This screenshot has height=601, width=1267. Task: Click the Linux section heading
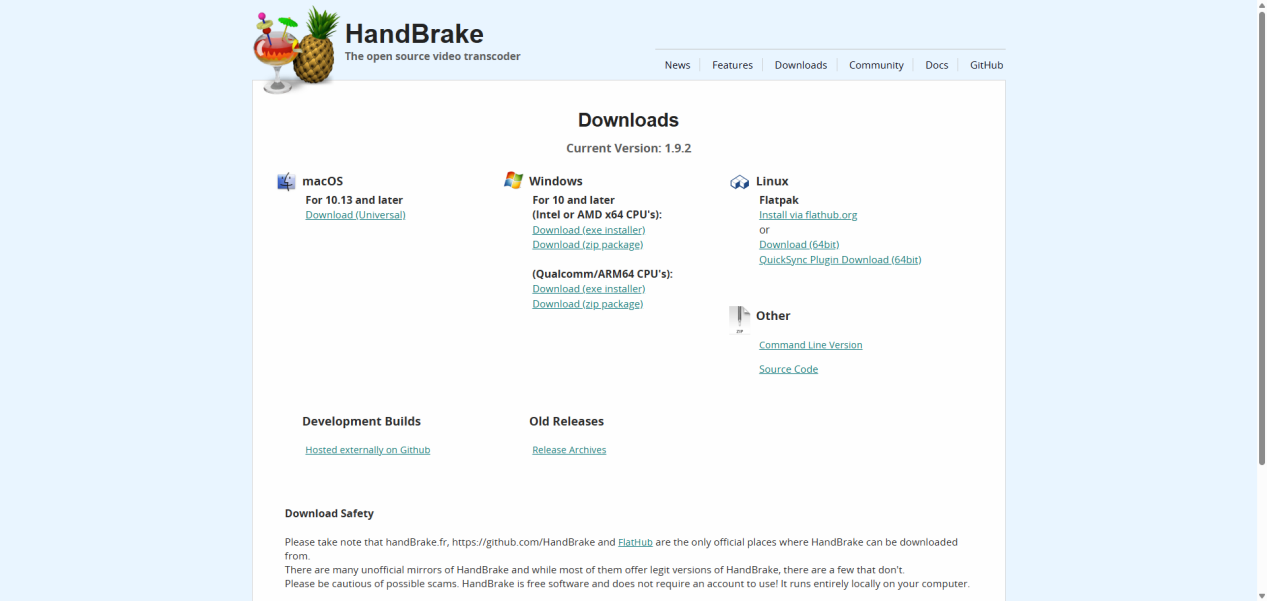(772, 181)
